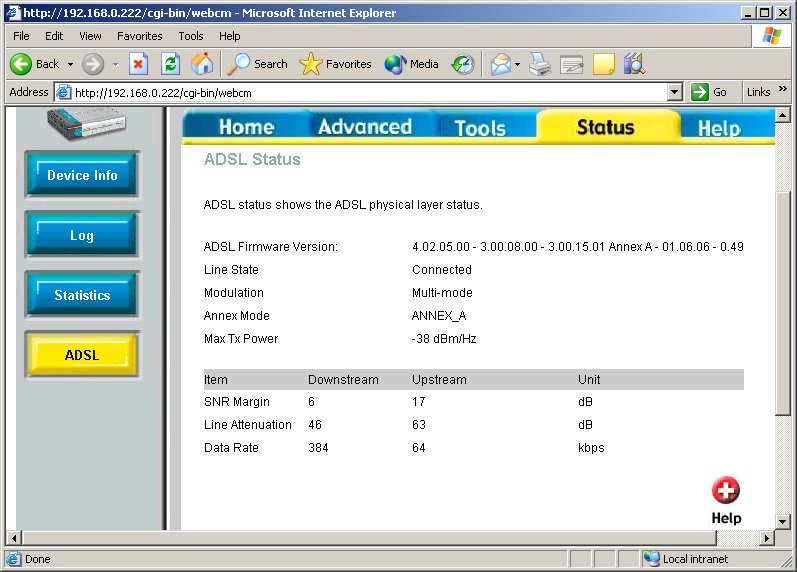Open the Media toolbar button

pos(412,64)
